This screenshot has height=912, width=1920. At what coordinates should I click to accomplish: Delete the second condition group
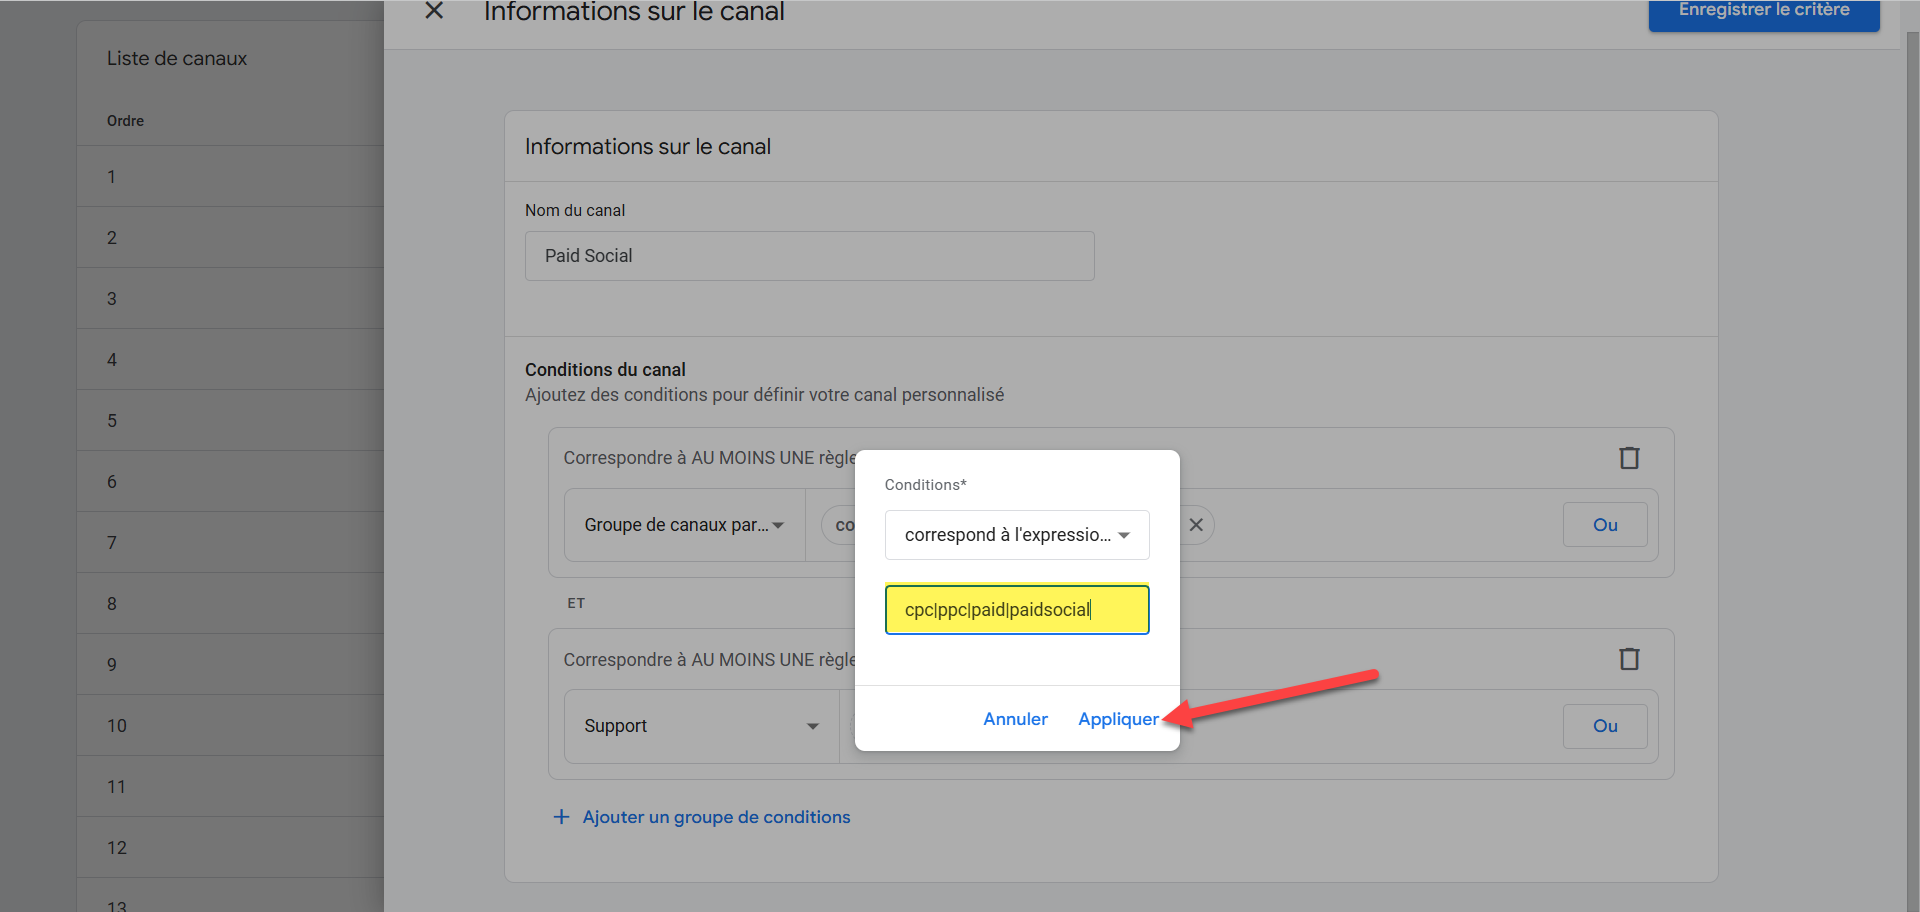click(1629, 659)
